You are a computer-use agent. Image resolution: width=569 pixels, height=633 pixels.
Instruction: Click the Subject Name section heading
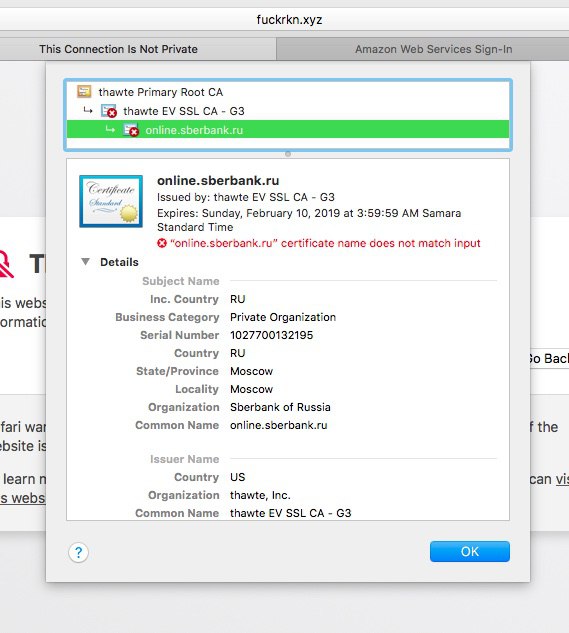point(181,281)
